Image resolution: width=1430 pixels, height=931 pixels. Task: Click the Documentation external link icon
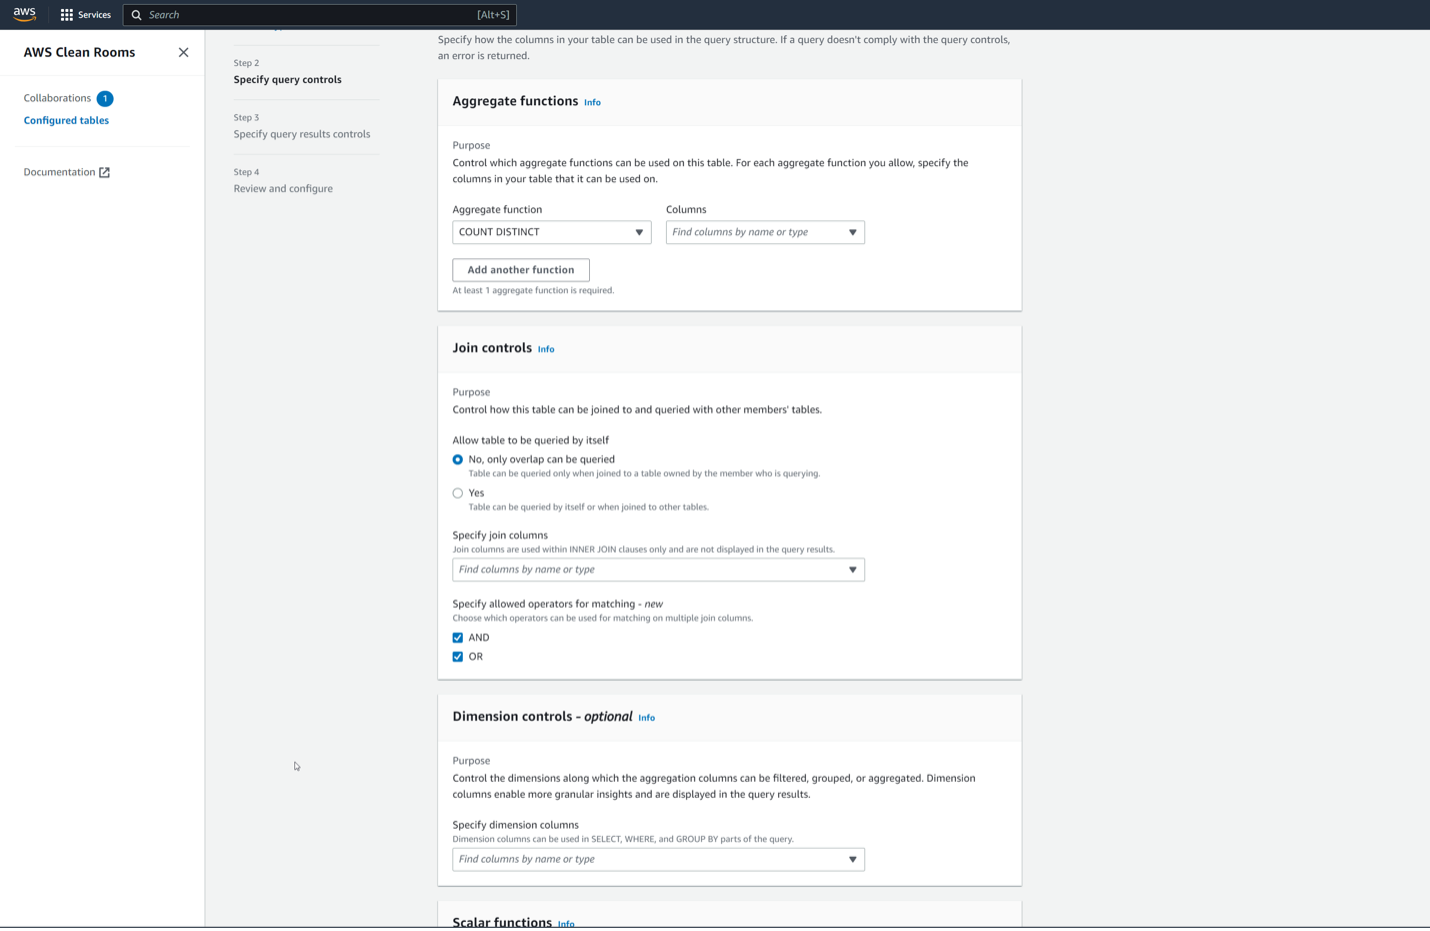(104, 172)
